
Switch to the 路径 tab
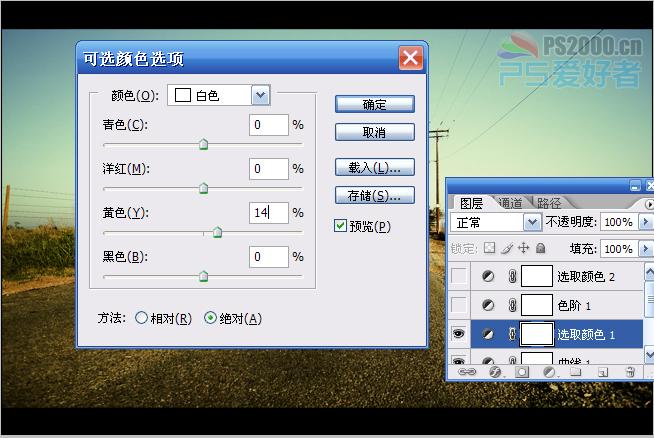[549, 203]
